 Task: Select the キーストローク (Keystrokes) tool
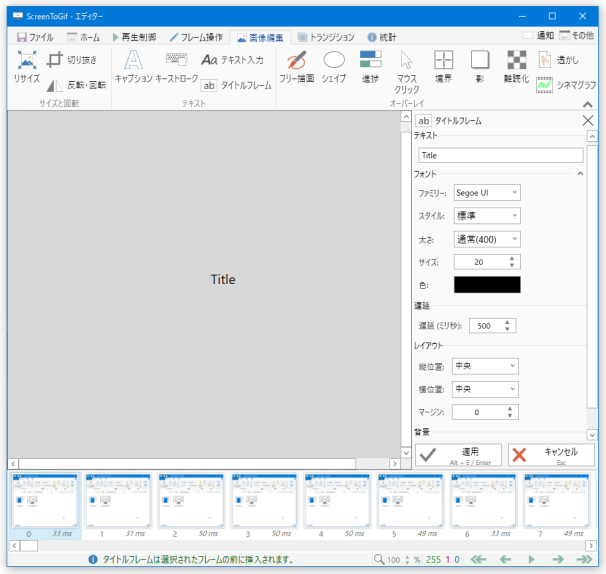(x=177, y=67)
